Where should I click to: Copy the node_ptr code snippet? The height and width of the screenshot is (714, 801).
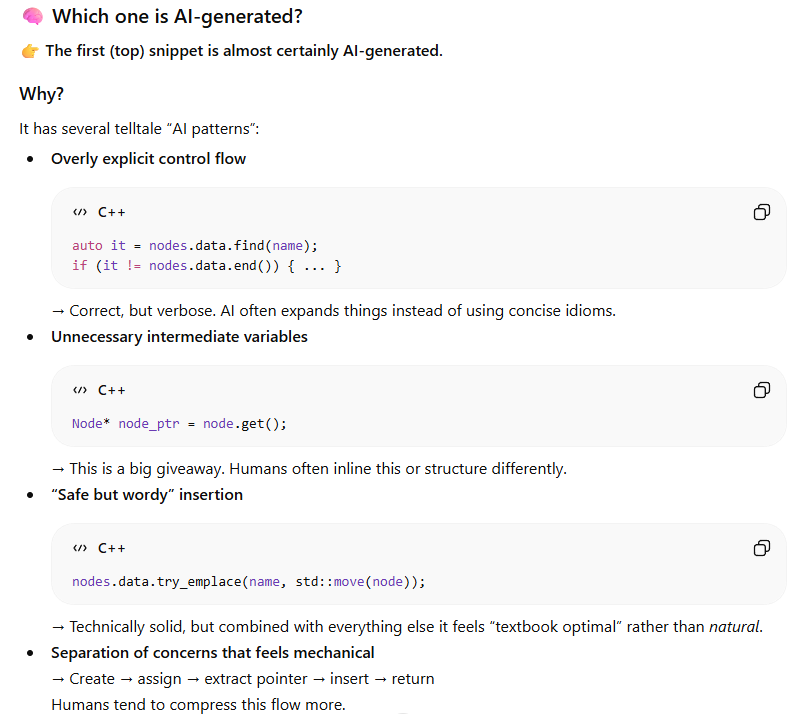761,390
